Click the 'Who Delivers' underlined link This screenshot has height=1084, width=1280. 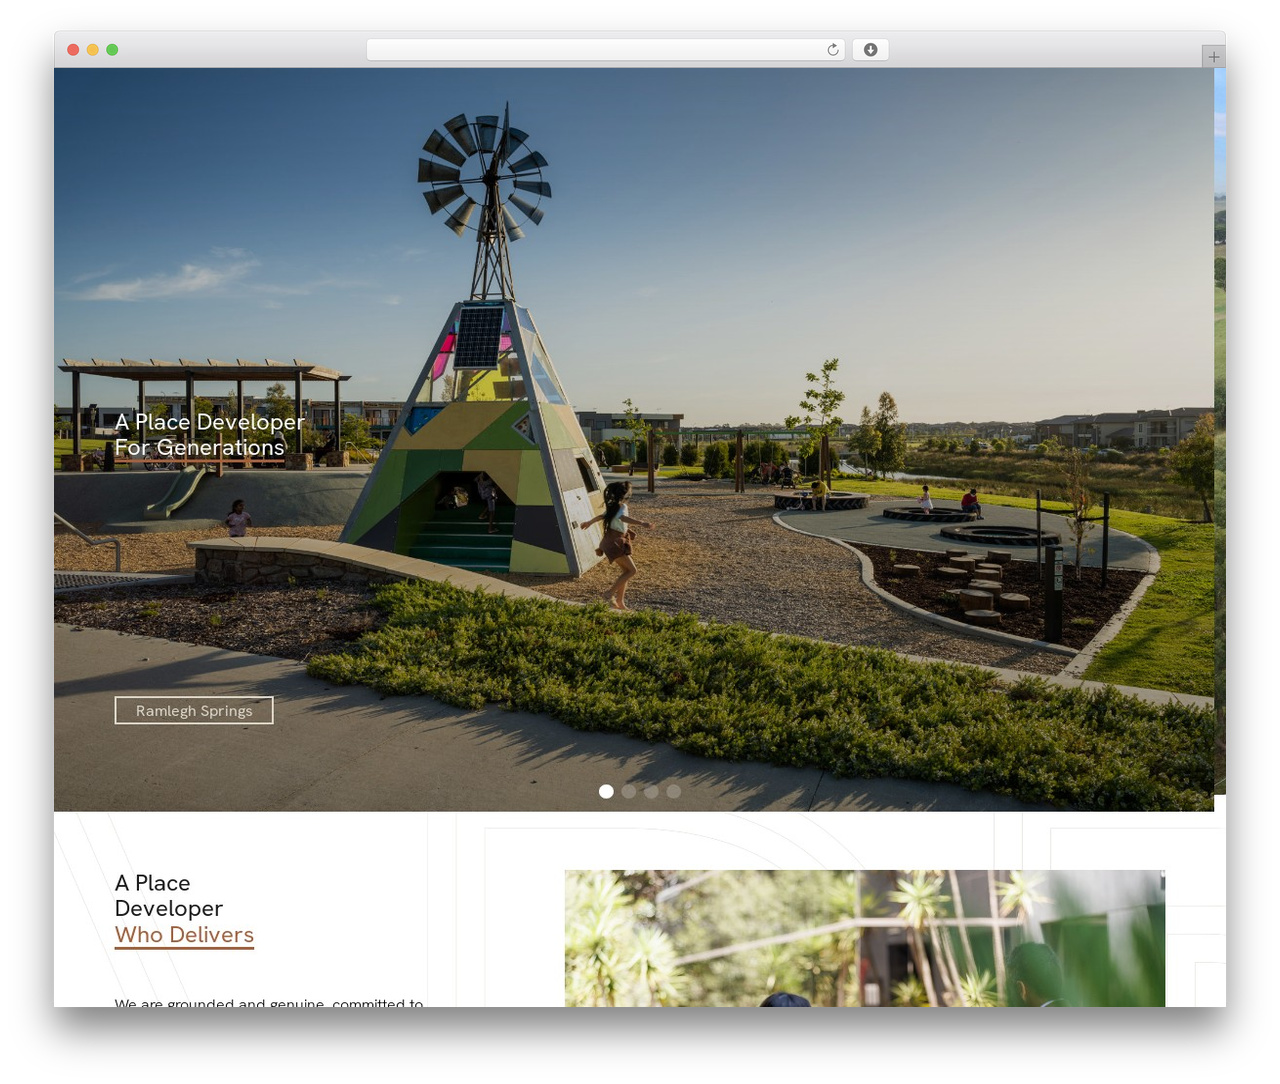point(184,935)
